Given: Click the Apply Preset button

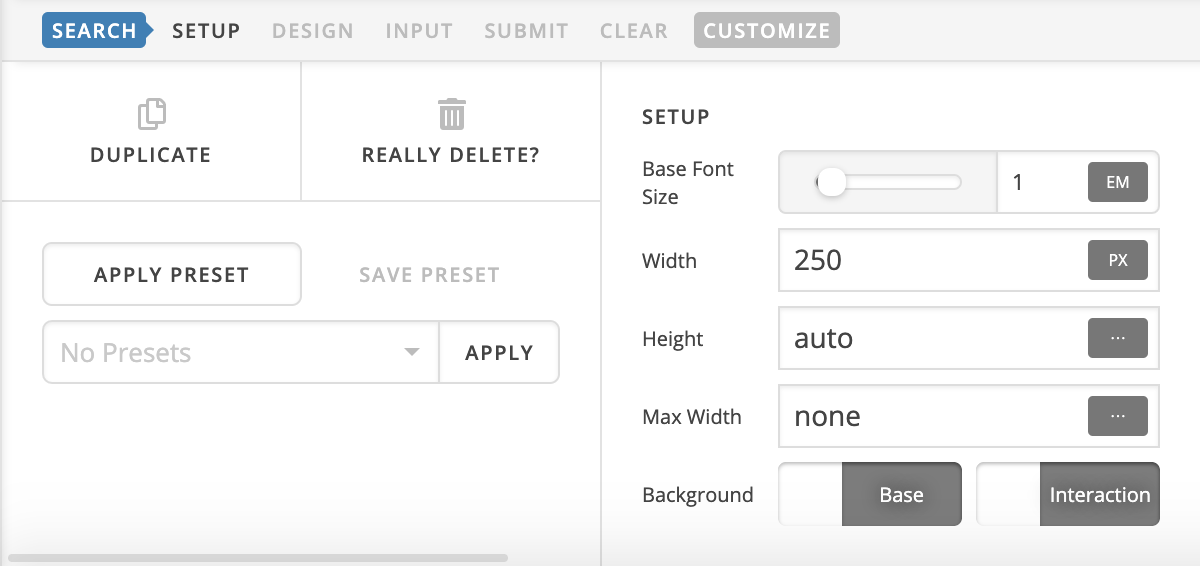Looking at the screenshot, I should tap(172, 274).
